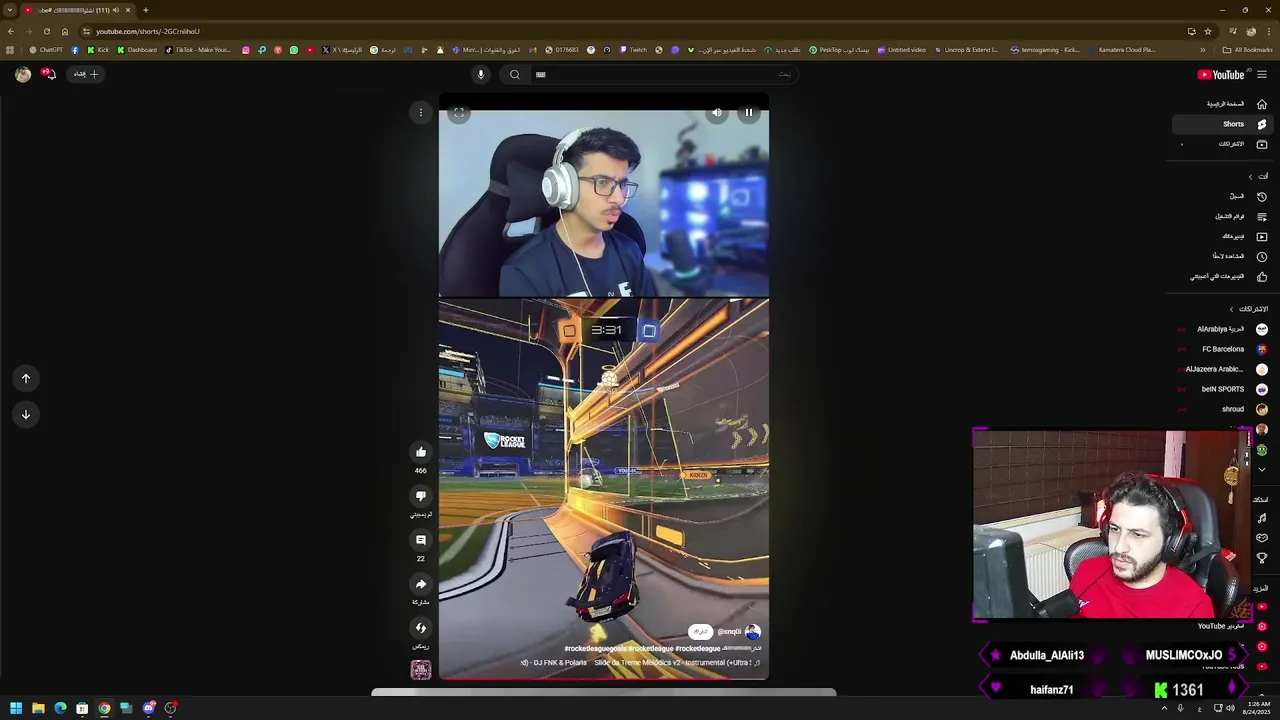Toggle the hamburger guide menu
This screenshot has height=720, width=1280.
(1262, 74)
